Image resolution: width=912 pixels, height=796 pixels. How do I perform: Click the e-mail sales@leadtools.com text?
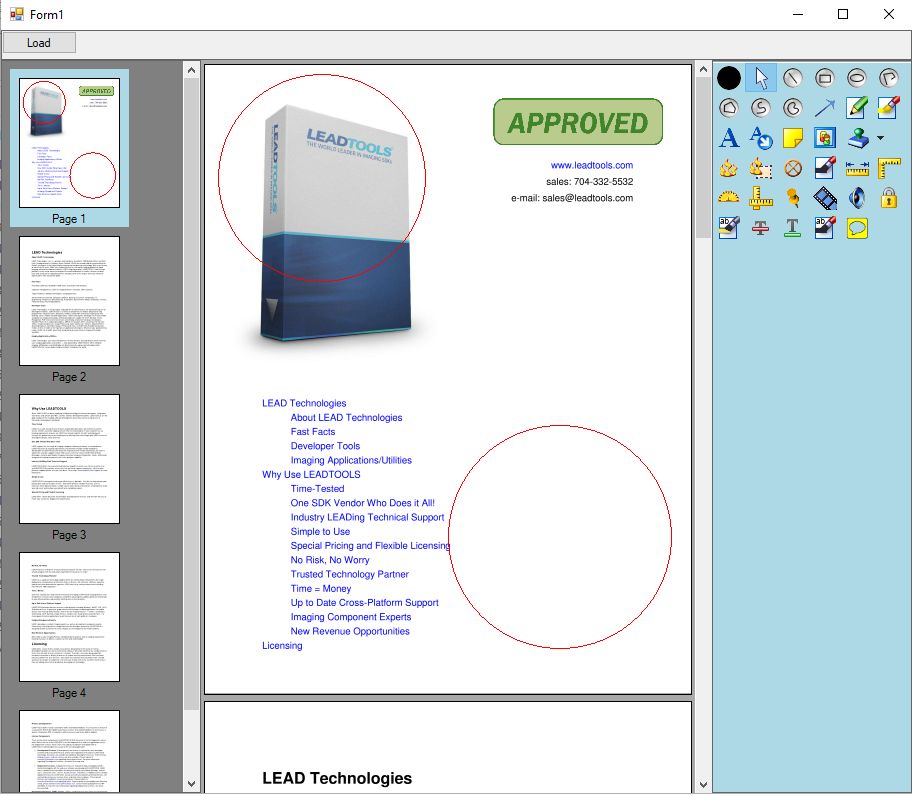(572, 198)
